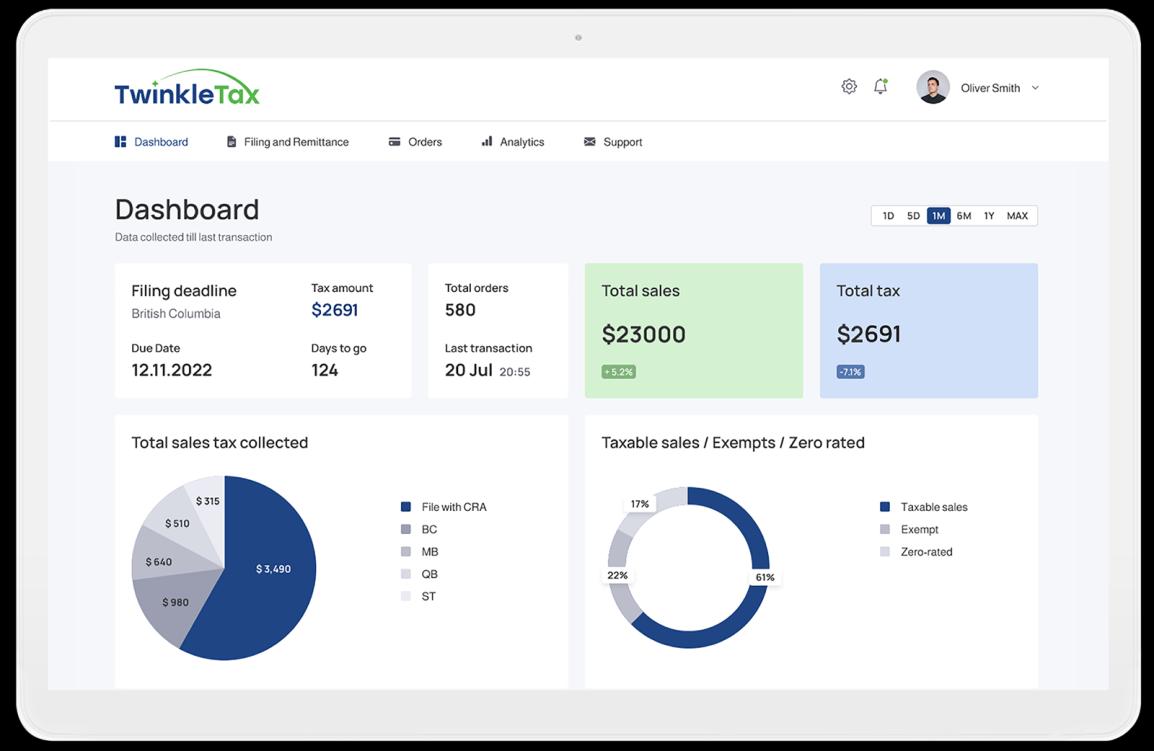Click the 61% donut chart label
The width and height of the screenshot is (1154, 751).
765,577
